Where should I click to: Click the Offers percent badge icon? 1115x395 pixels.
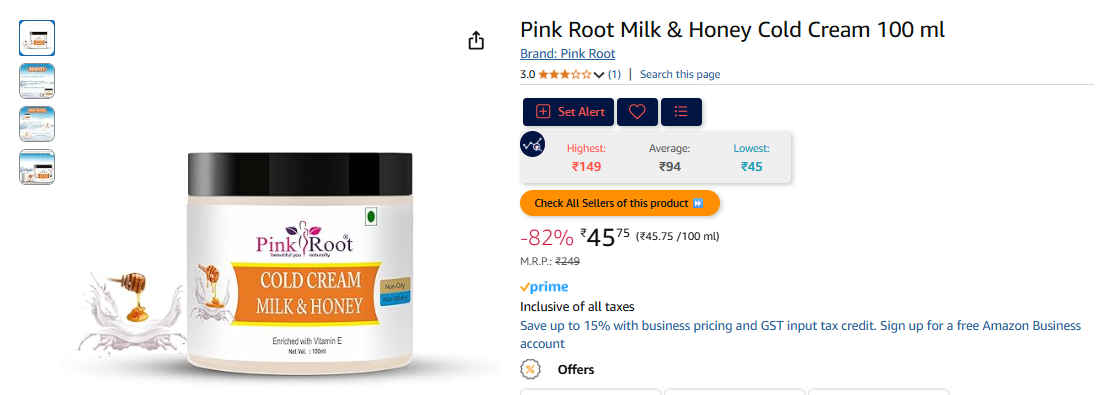point(530,369)
